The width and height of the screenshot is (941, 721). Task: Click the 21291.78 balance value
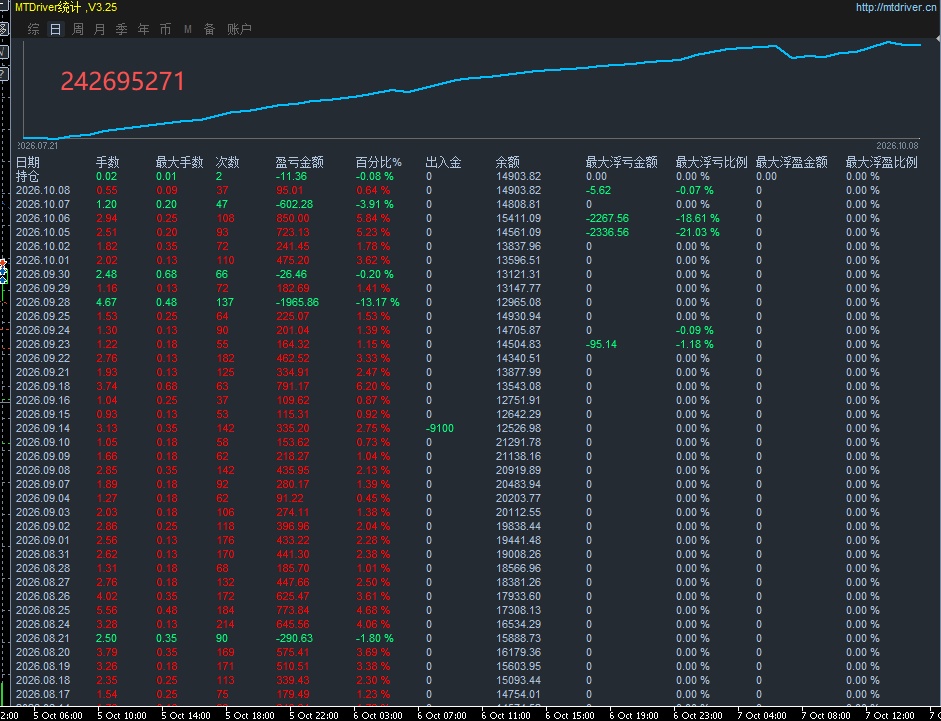pyautogui.click(x=519, y=442)
